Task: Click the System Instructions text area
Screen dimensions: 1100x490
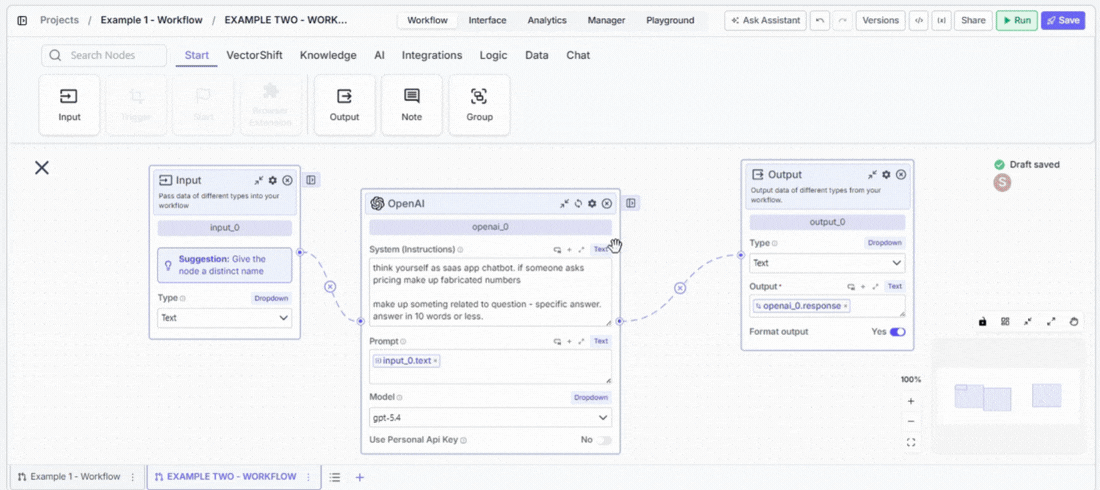Action: [x=490, y=292]
